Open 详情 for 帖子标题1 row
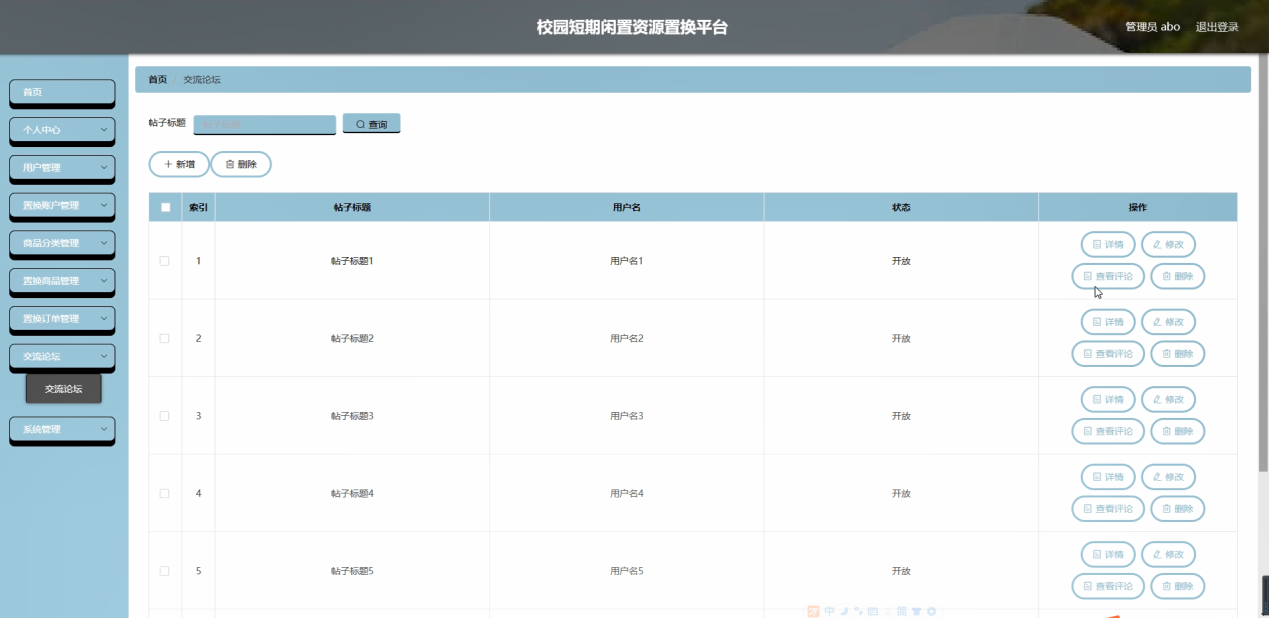Screen dimensions: 1269x618 [1108, 244]
